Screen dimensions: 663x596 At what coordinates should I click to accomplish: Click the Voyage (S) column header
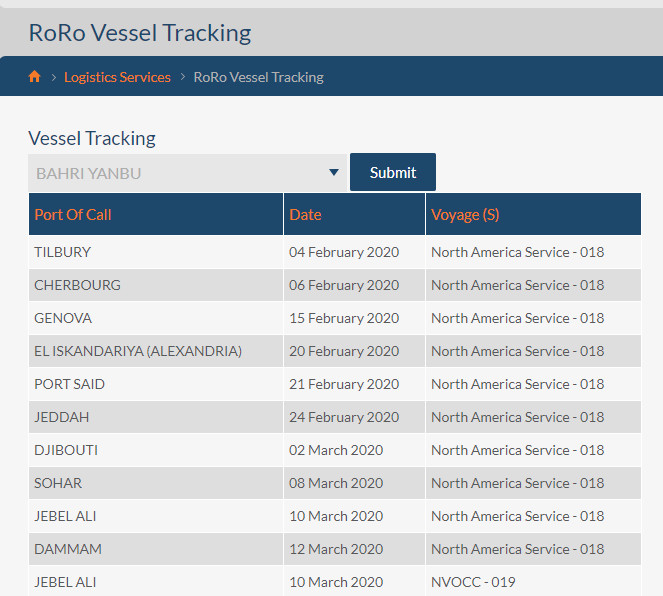pos(533,214)
